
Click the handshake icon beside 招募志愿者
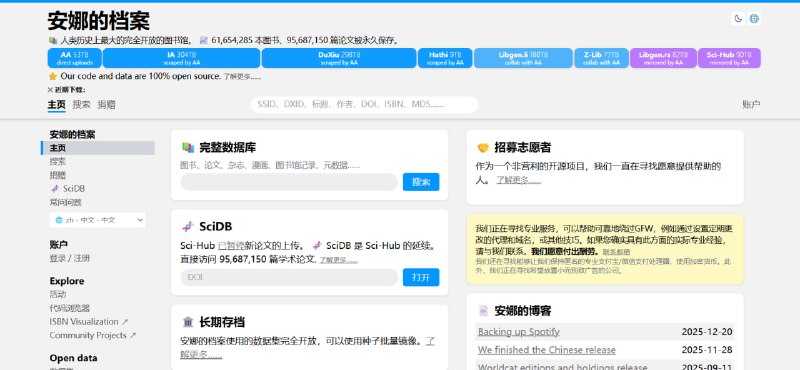click(x=483, y=148)
